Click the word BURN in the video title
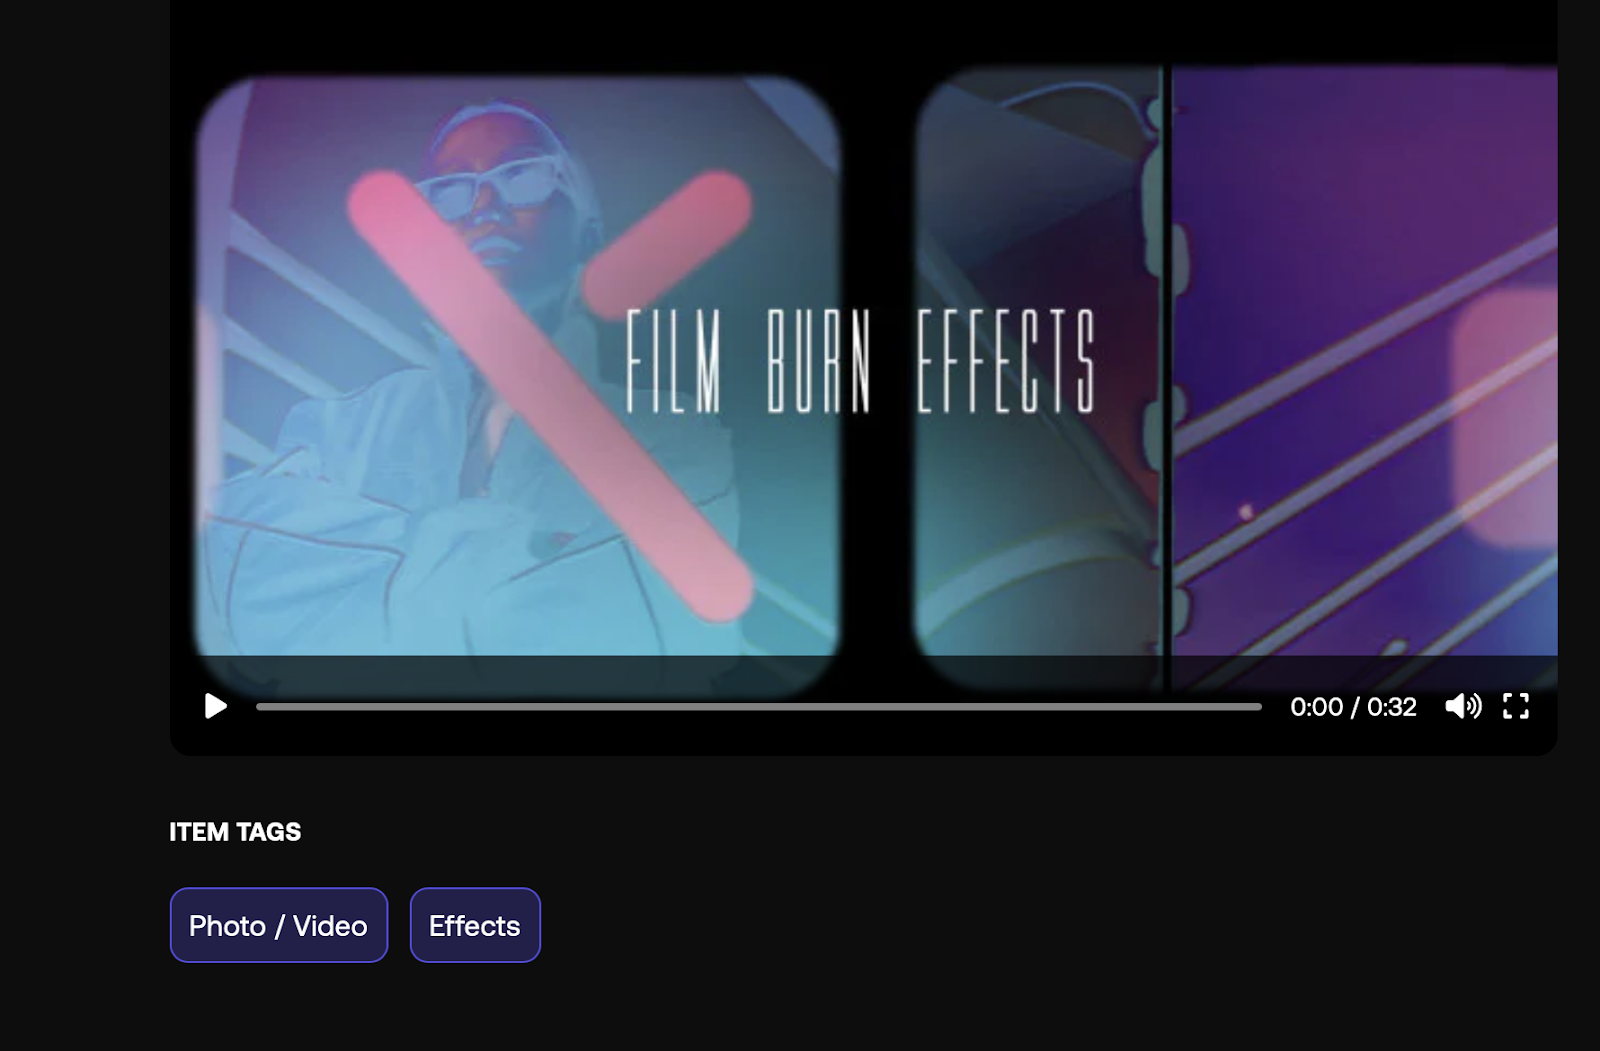 (x=818, y=361)
